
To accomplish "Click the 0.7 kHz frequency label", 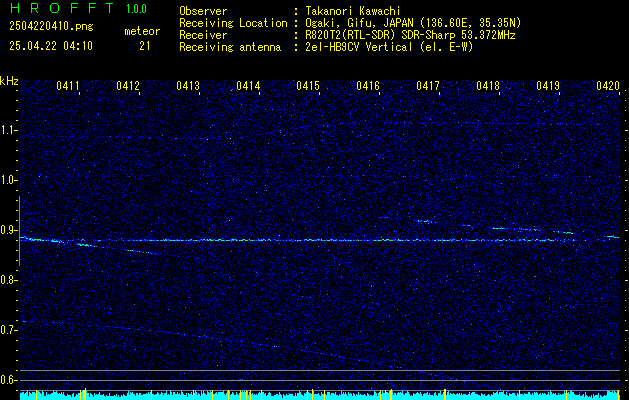I will coord(8,330).
